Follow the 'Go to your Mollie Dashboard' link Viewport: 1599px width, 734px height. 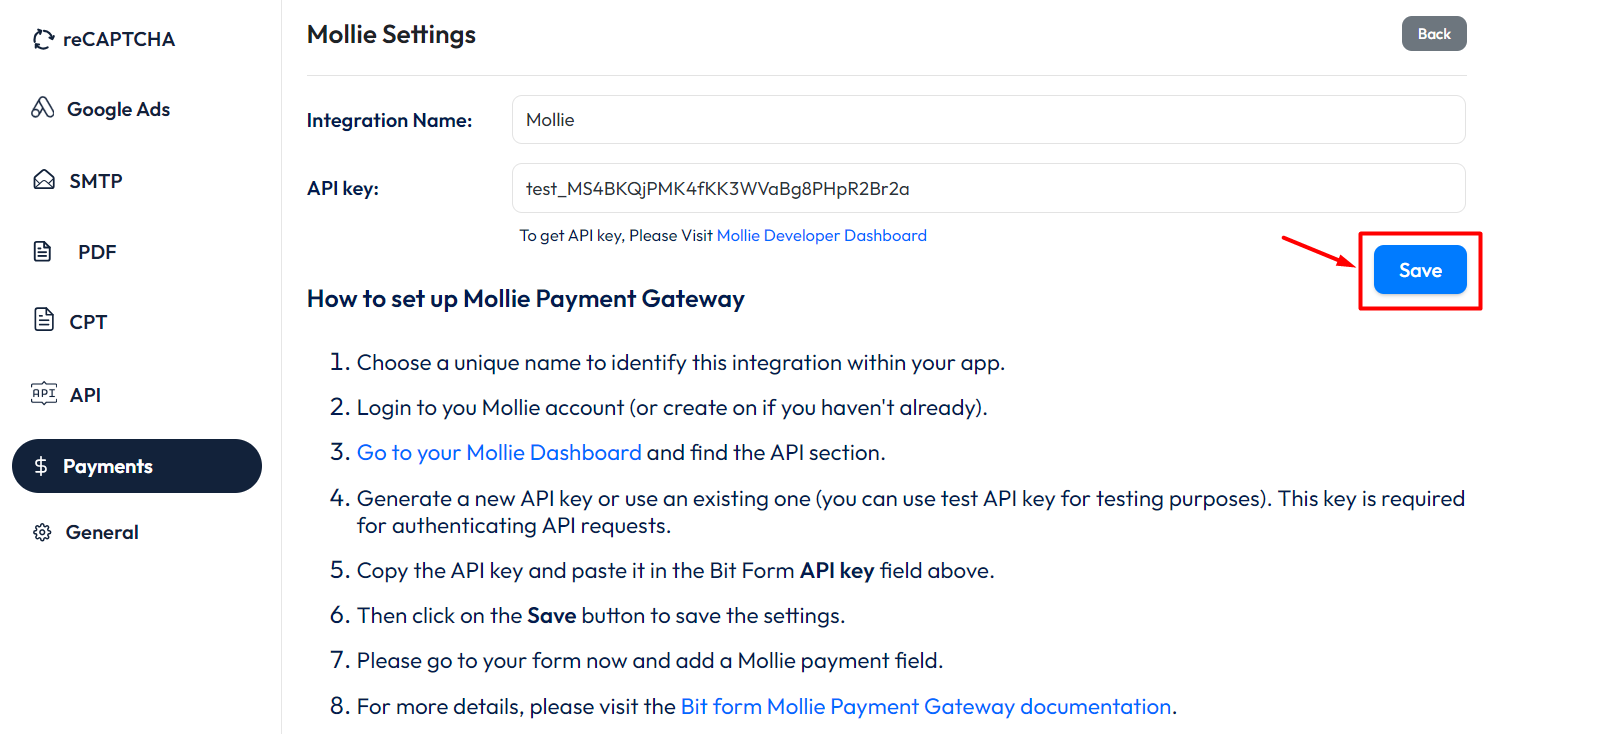[499, 453]
